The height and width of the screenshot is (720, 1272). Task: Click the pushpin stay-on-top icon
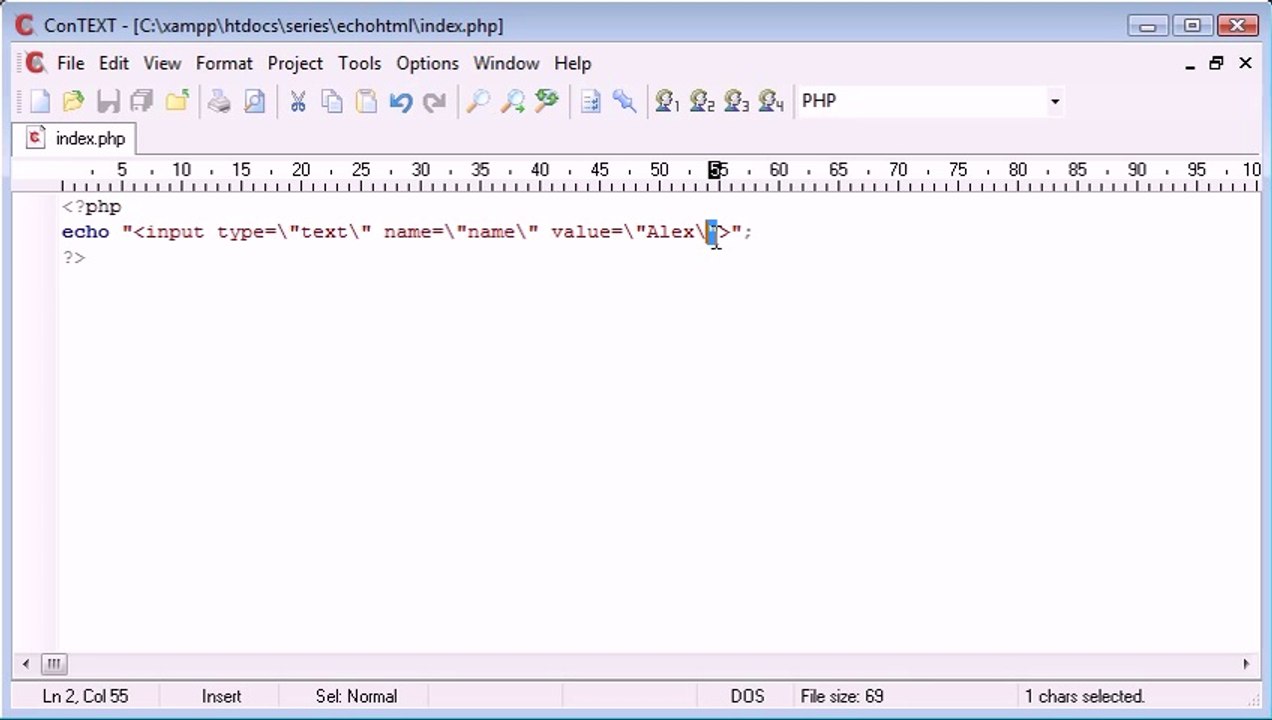[x=624, y=101]
